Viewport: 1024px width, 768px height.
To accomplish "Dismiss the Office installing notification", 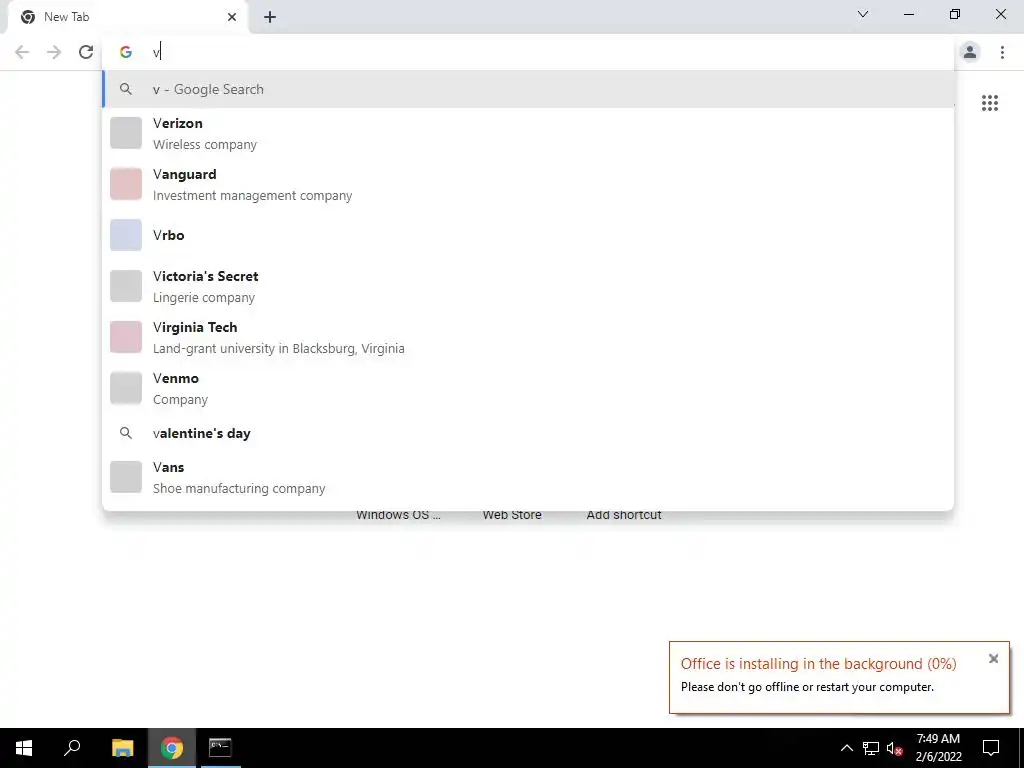I will 993,659.
